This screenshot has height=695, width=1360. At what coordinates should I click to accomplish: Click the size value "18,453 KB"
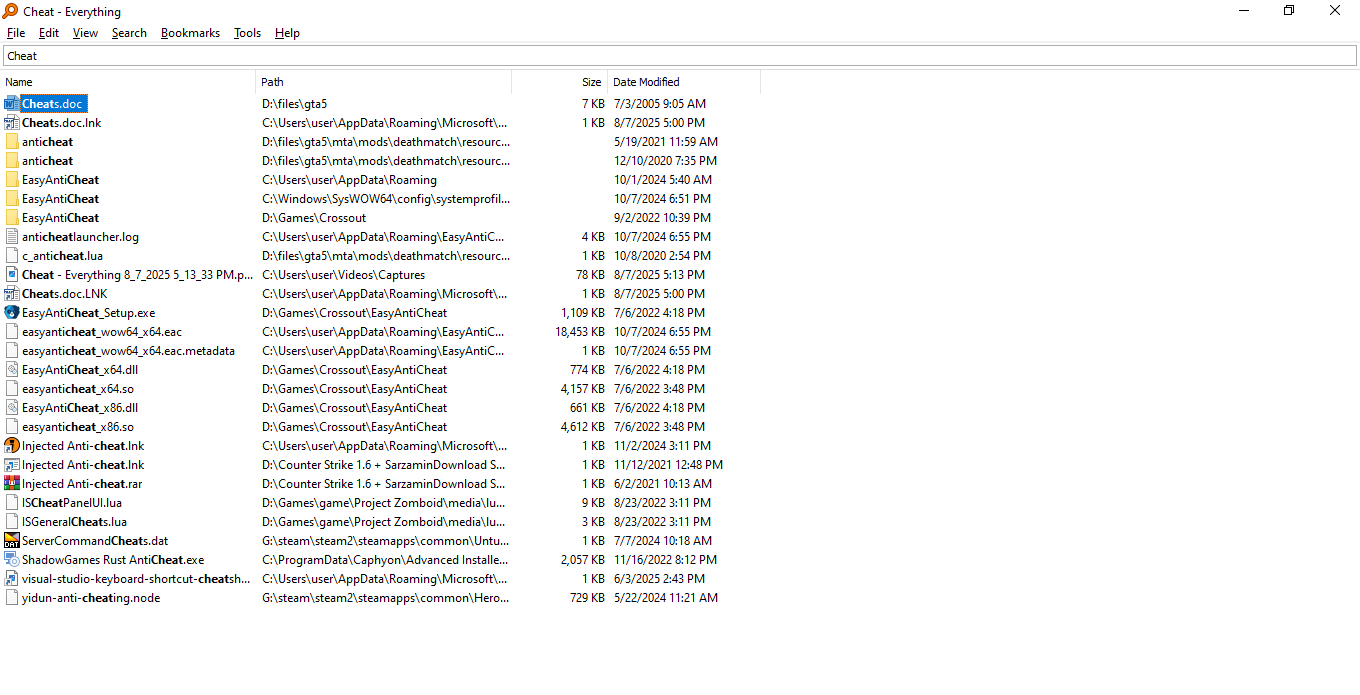point(579,332)
